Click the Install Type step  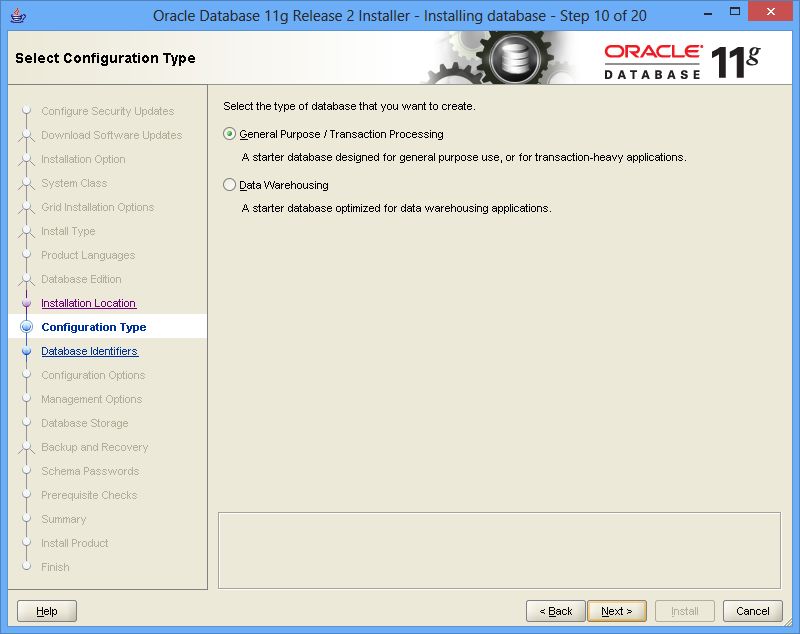click(68, 231)
